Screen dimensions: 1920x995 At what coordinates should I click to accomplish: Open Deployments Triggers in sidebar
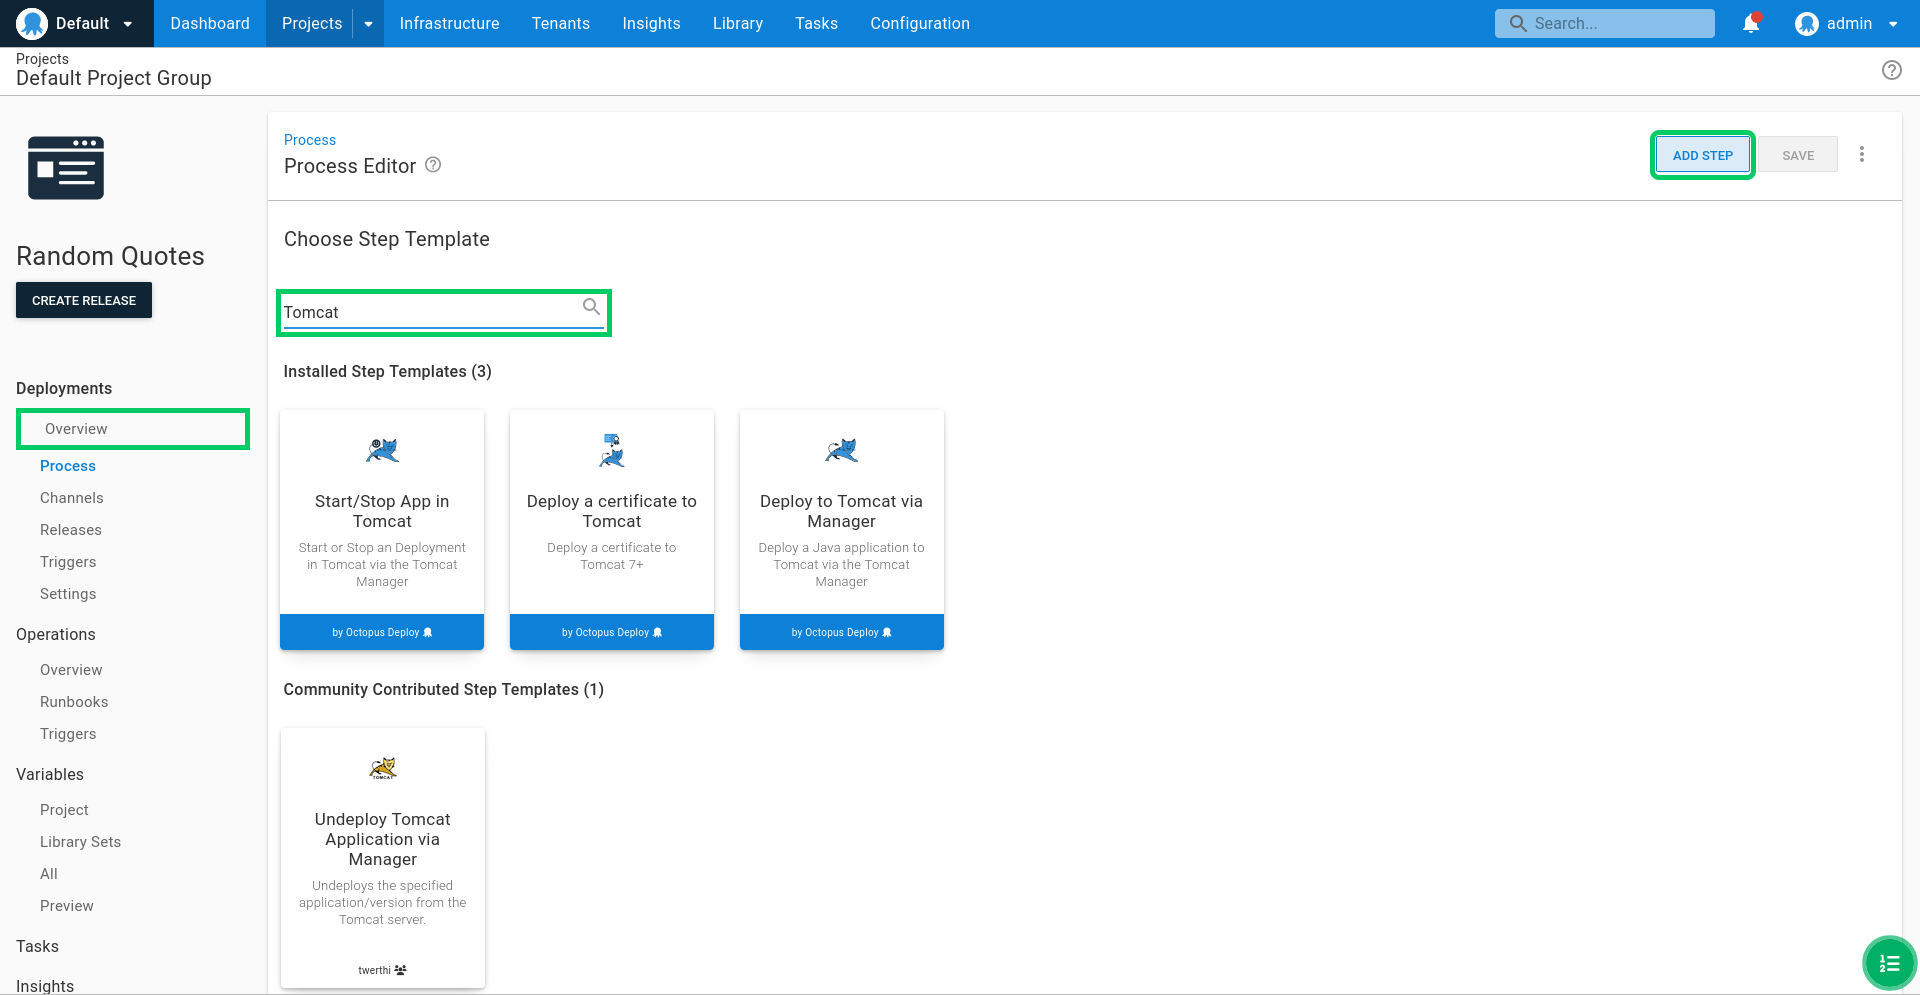68,562
